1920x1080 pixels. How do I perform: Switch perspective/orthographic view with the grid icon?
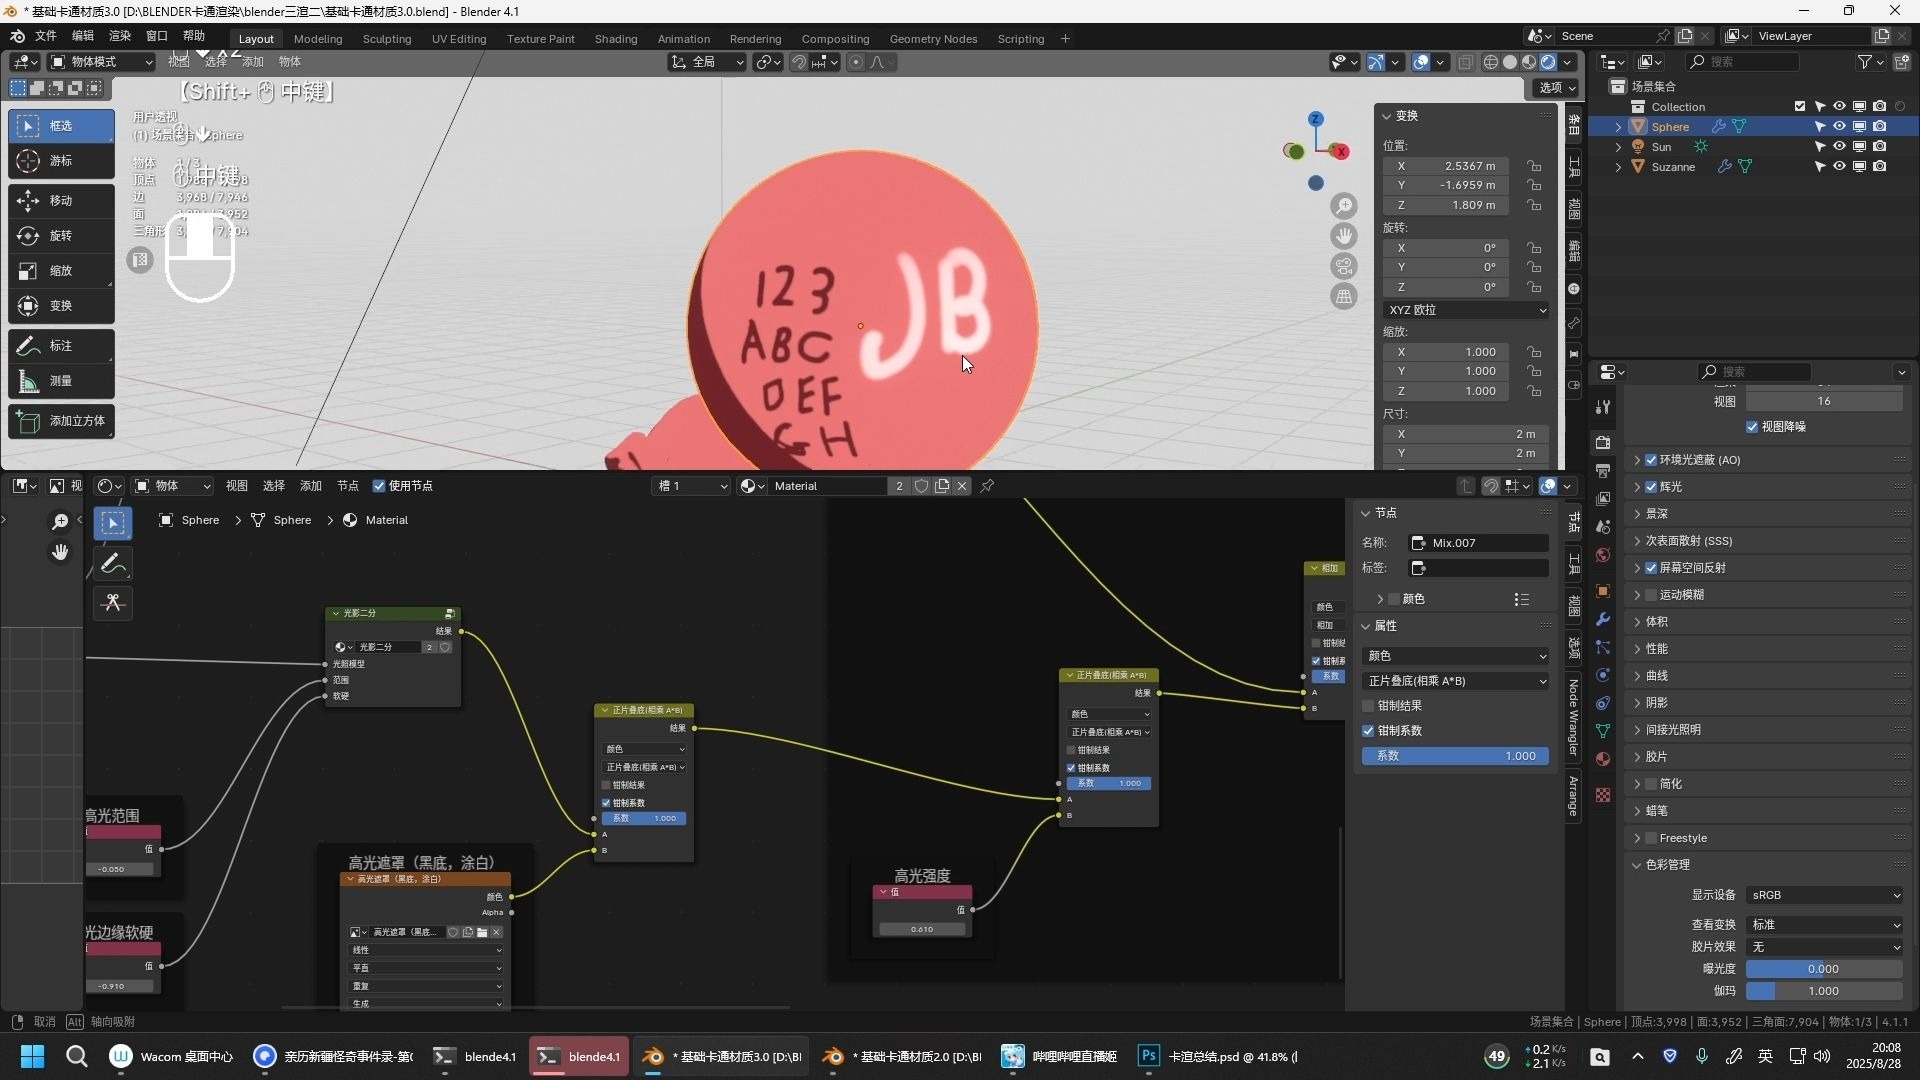click(x=1344, y=297)
